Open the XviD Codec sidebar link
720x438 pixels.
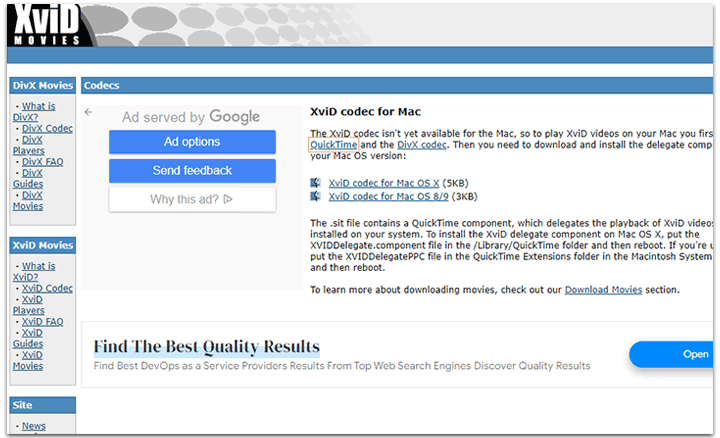coord(47,288)
